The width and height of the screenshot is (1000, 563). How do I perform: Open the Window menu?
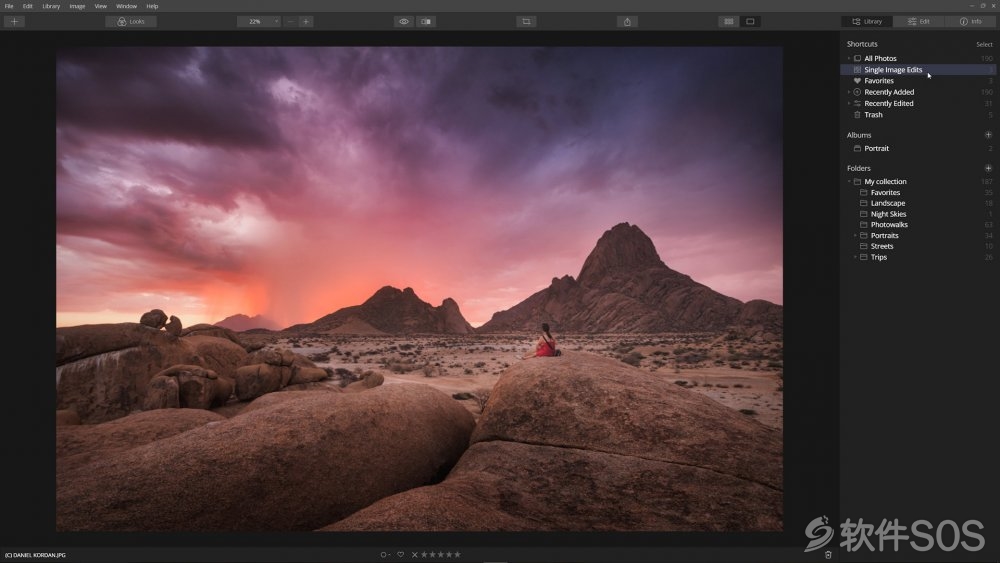(x=126, y=6)
